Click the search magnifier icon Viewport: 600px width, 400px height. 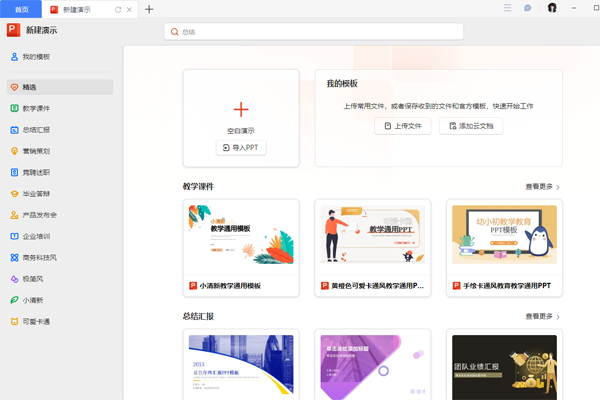coord(175,32)
